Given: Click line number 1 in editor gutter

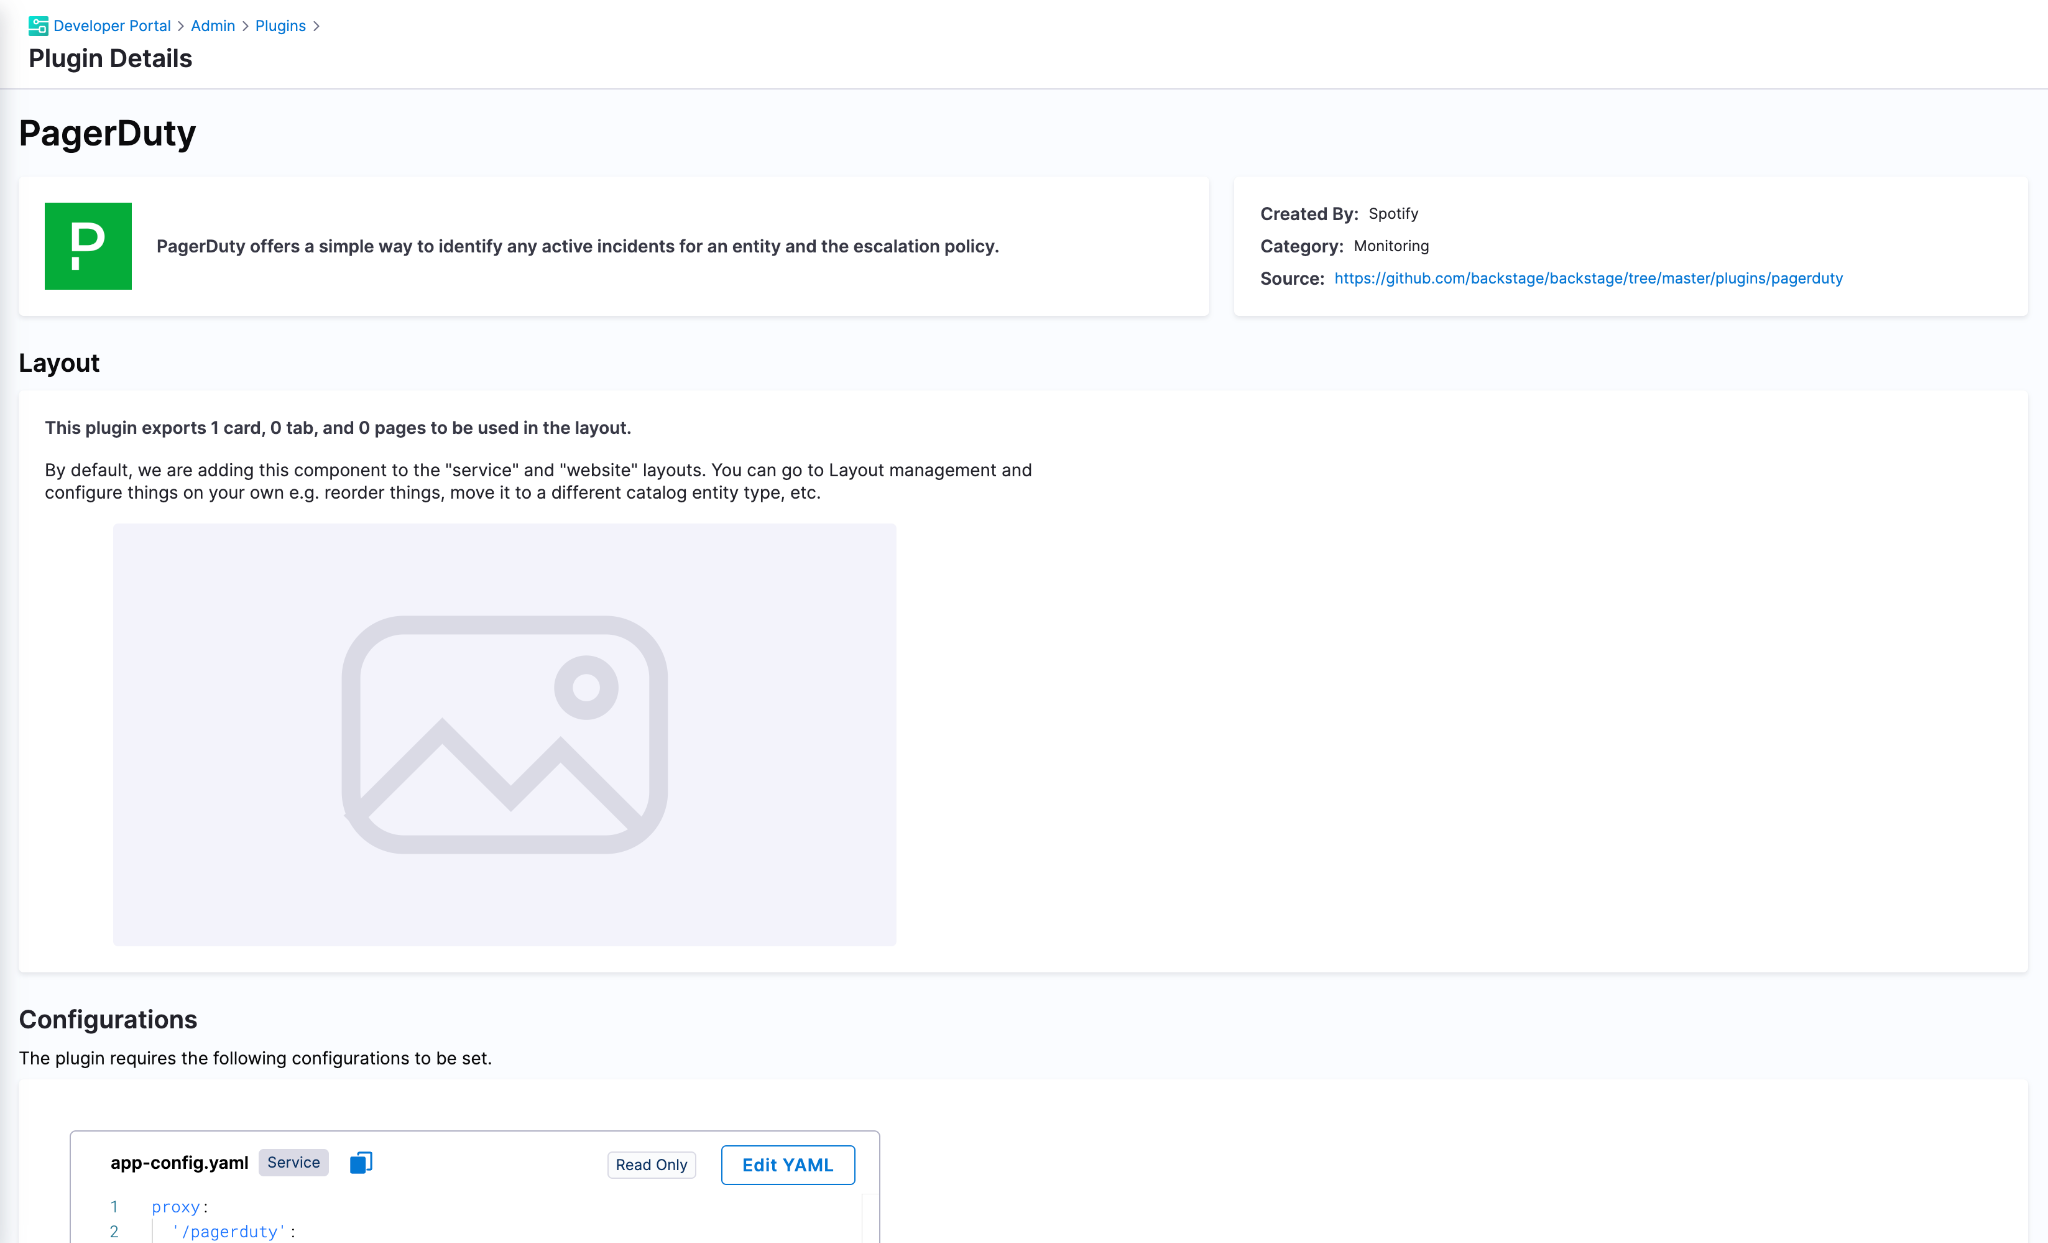Looking at the screenshot, I should (114, 1207).
